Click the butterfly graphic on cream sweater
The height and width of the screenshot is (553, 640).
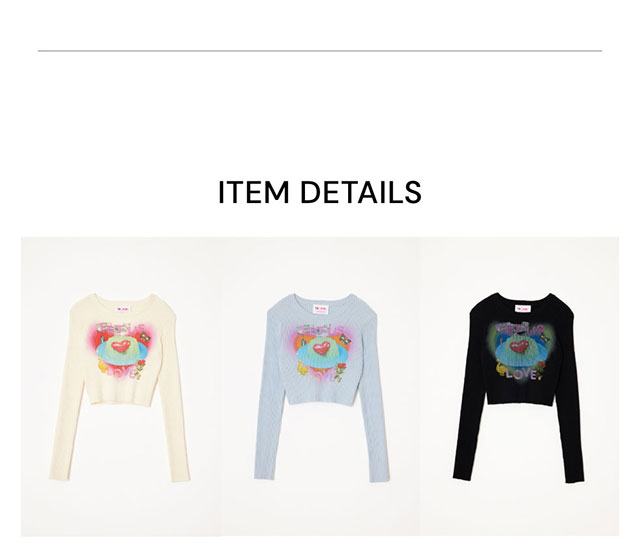point(145,337)
